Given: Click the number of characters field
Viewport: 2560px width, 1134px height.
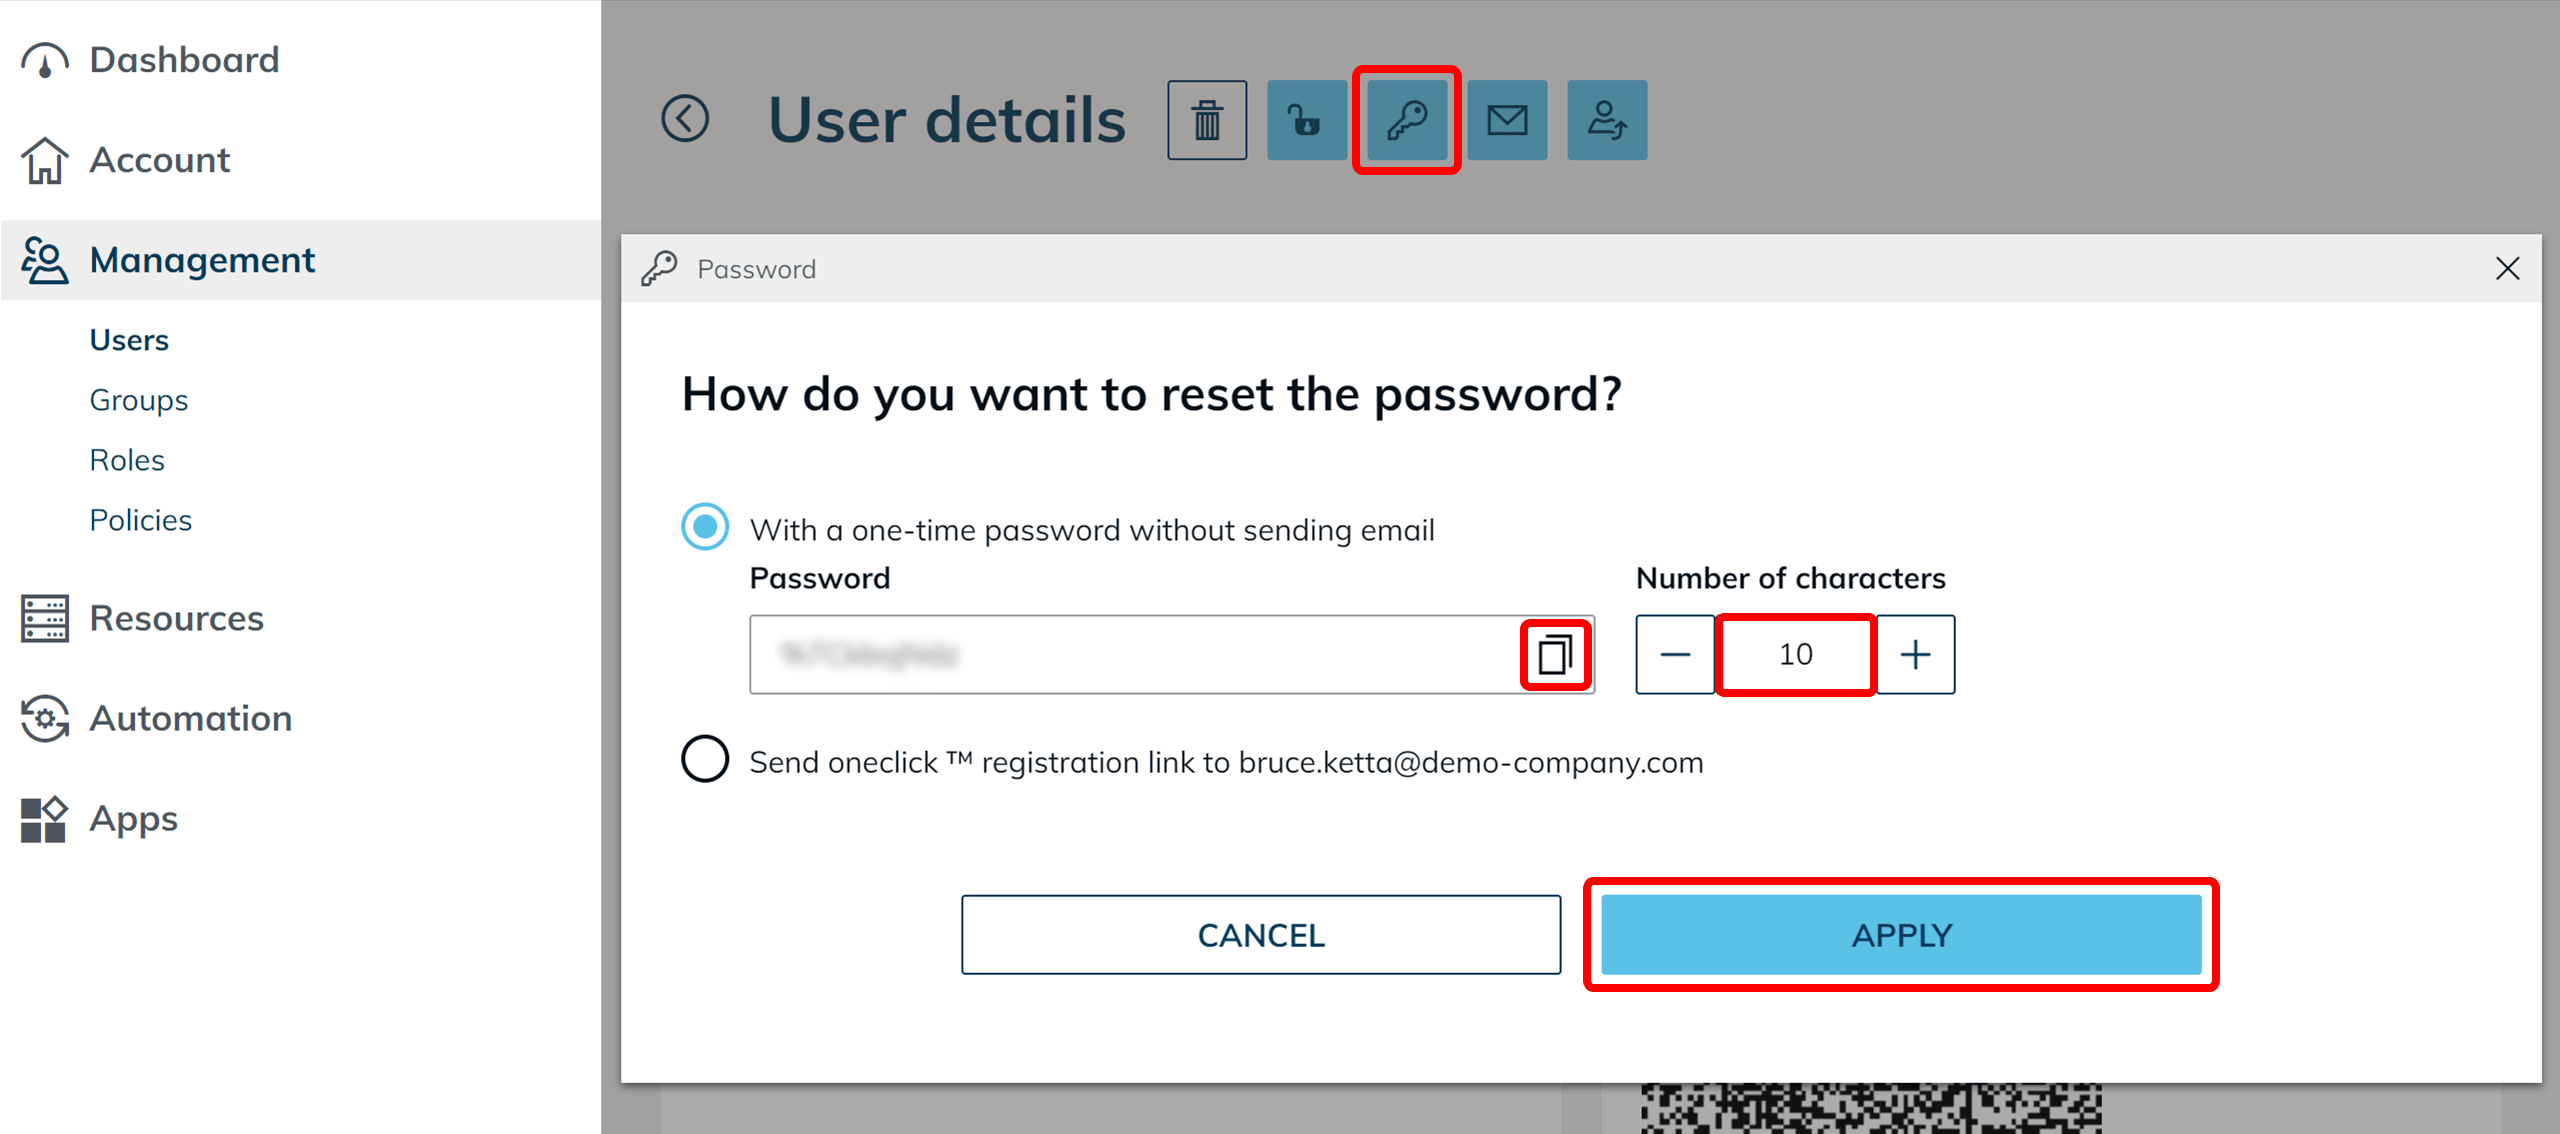Looking at the screenshot, I should tap(1795, 655).
